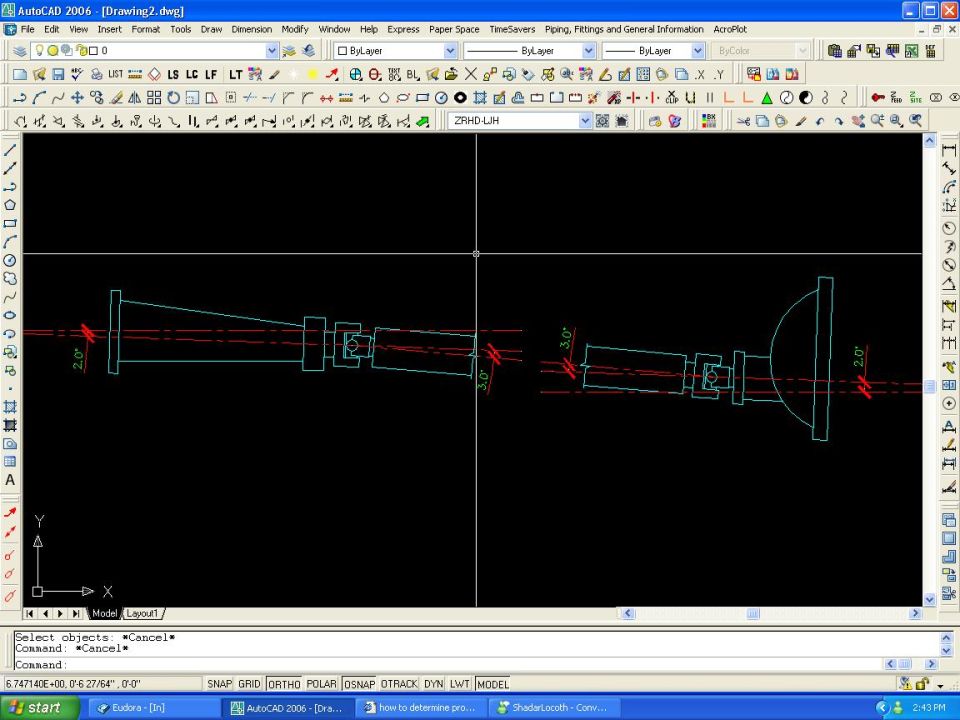
Task: Click the Undo arrow icon
Action: point(820,121)
